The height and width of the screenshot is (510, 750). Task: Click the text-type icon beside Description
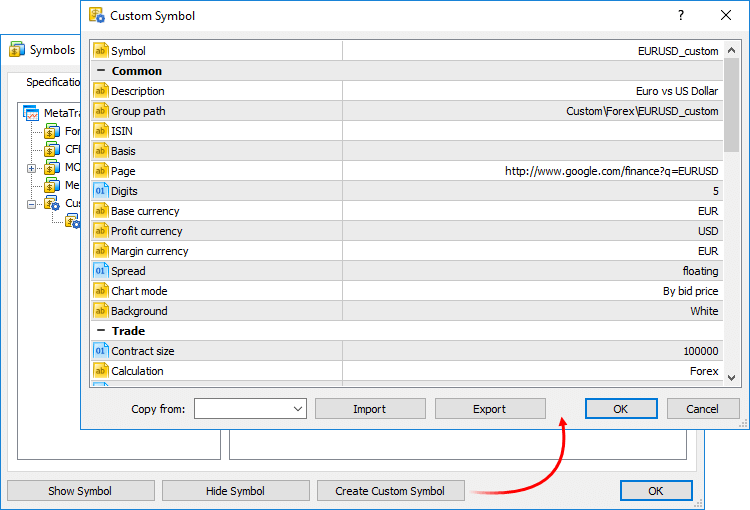[100, 91]
